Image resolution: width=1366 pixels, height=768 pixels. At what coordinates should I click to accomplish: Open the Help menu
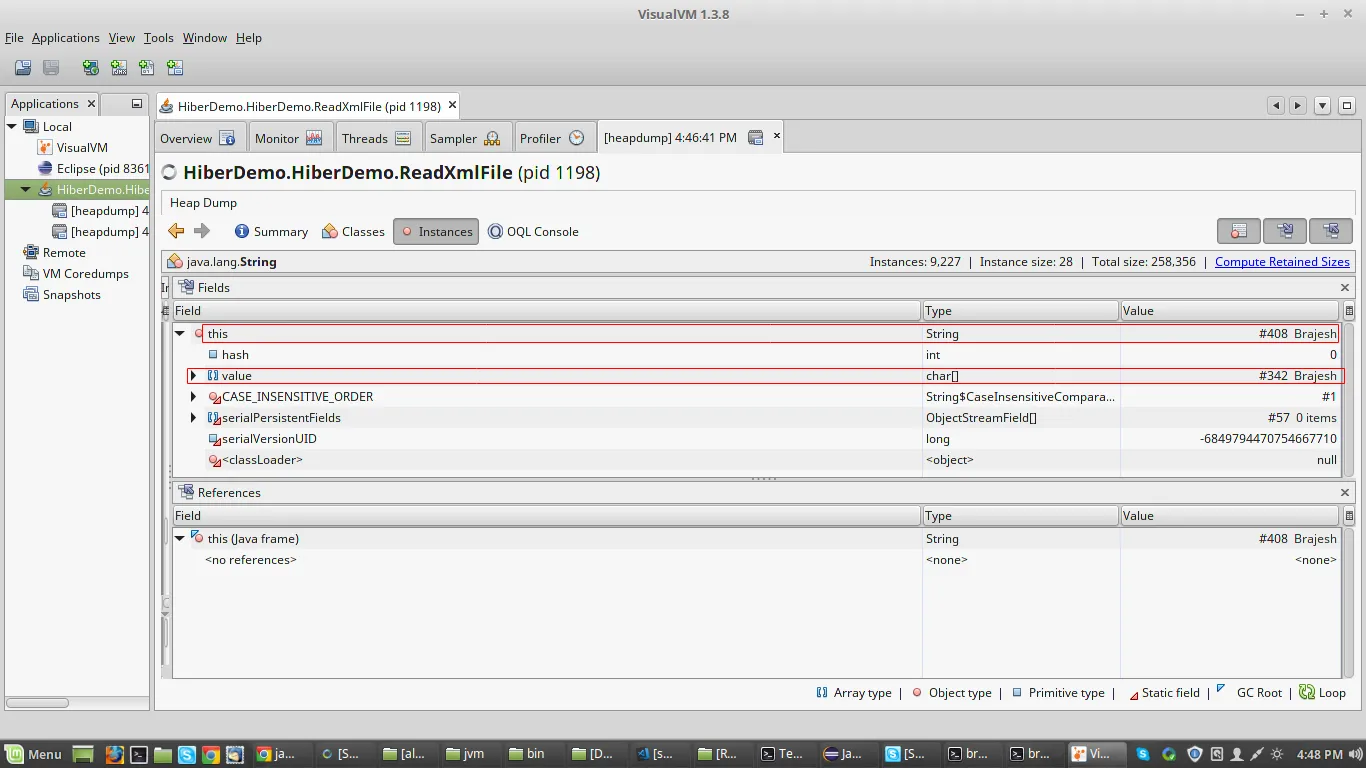tap(249, 38)
